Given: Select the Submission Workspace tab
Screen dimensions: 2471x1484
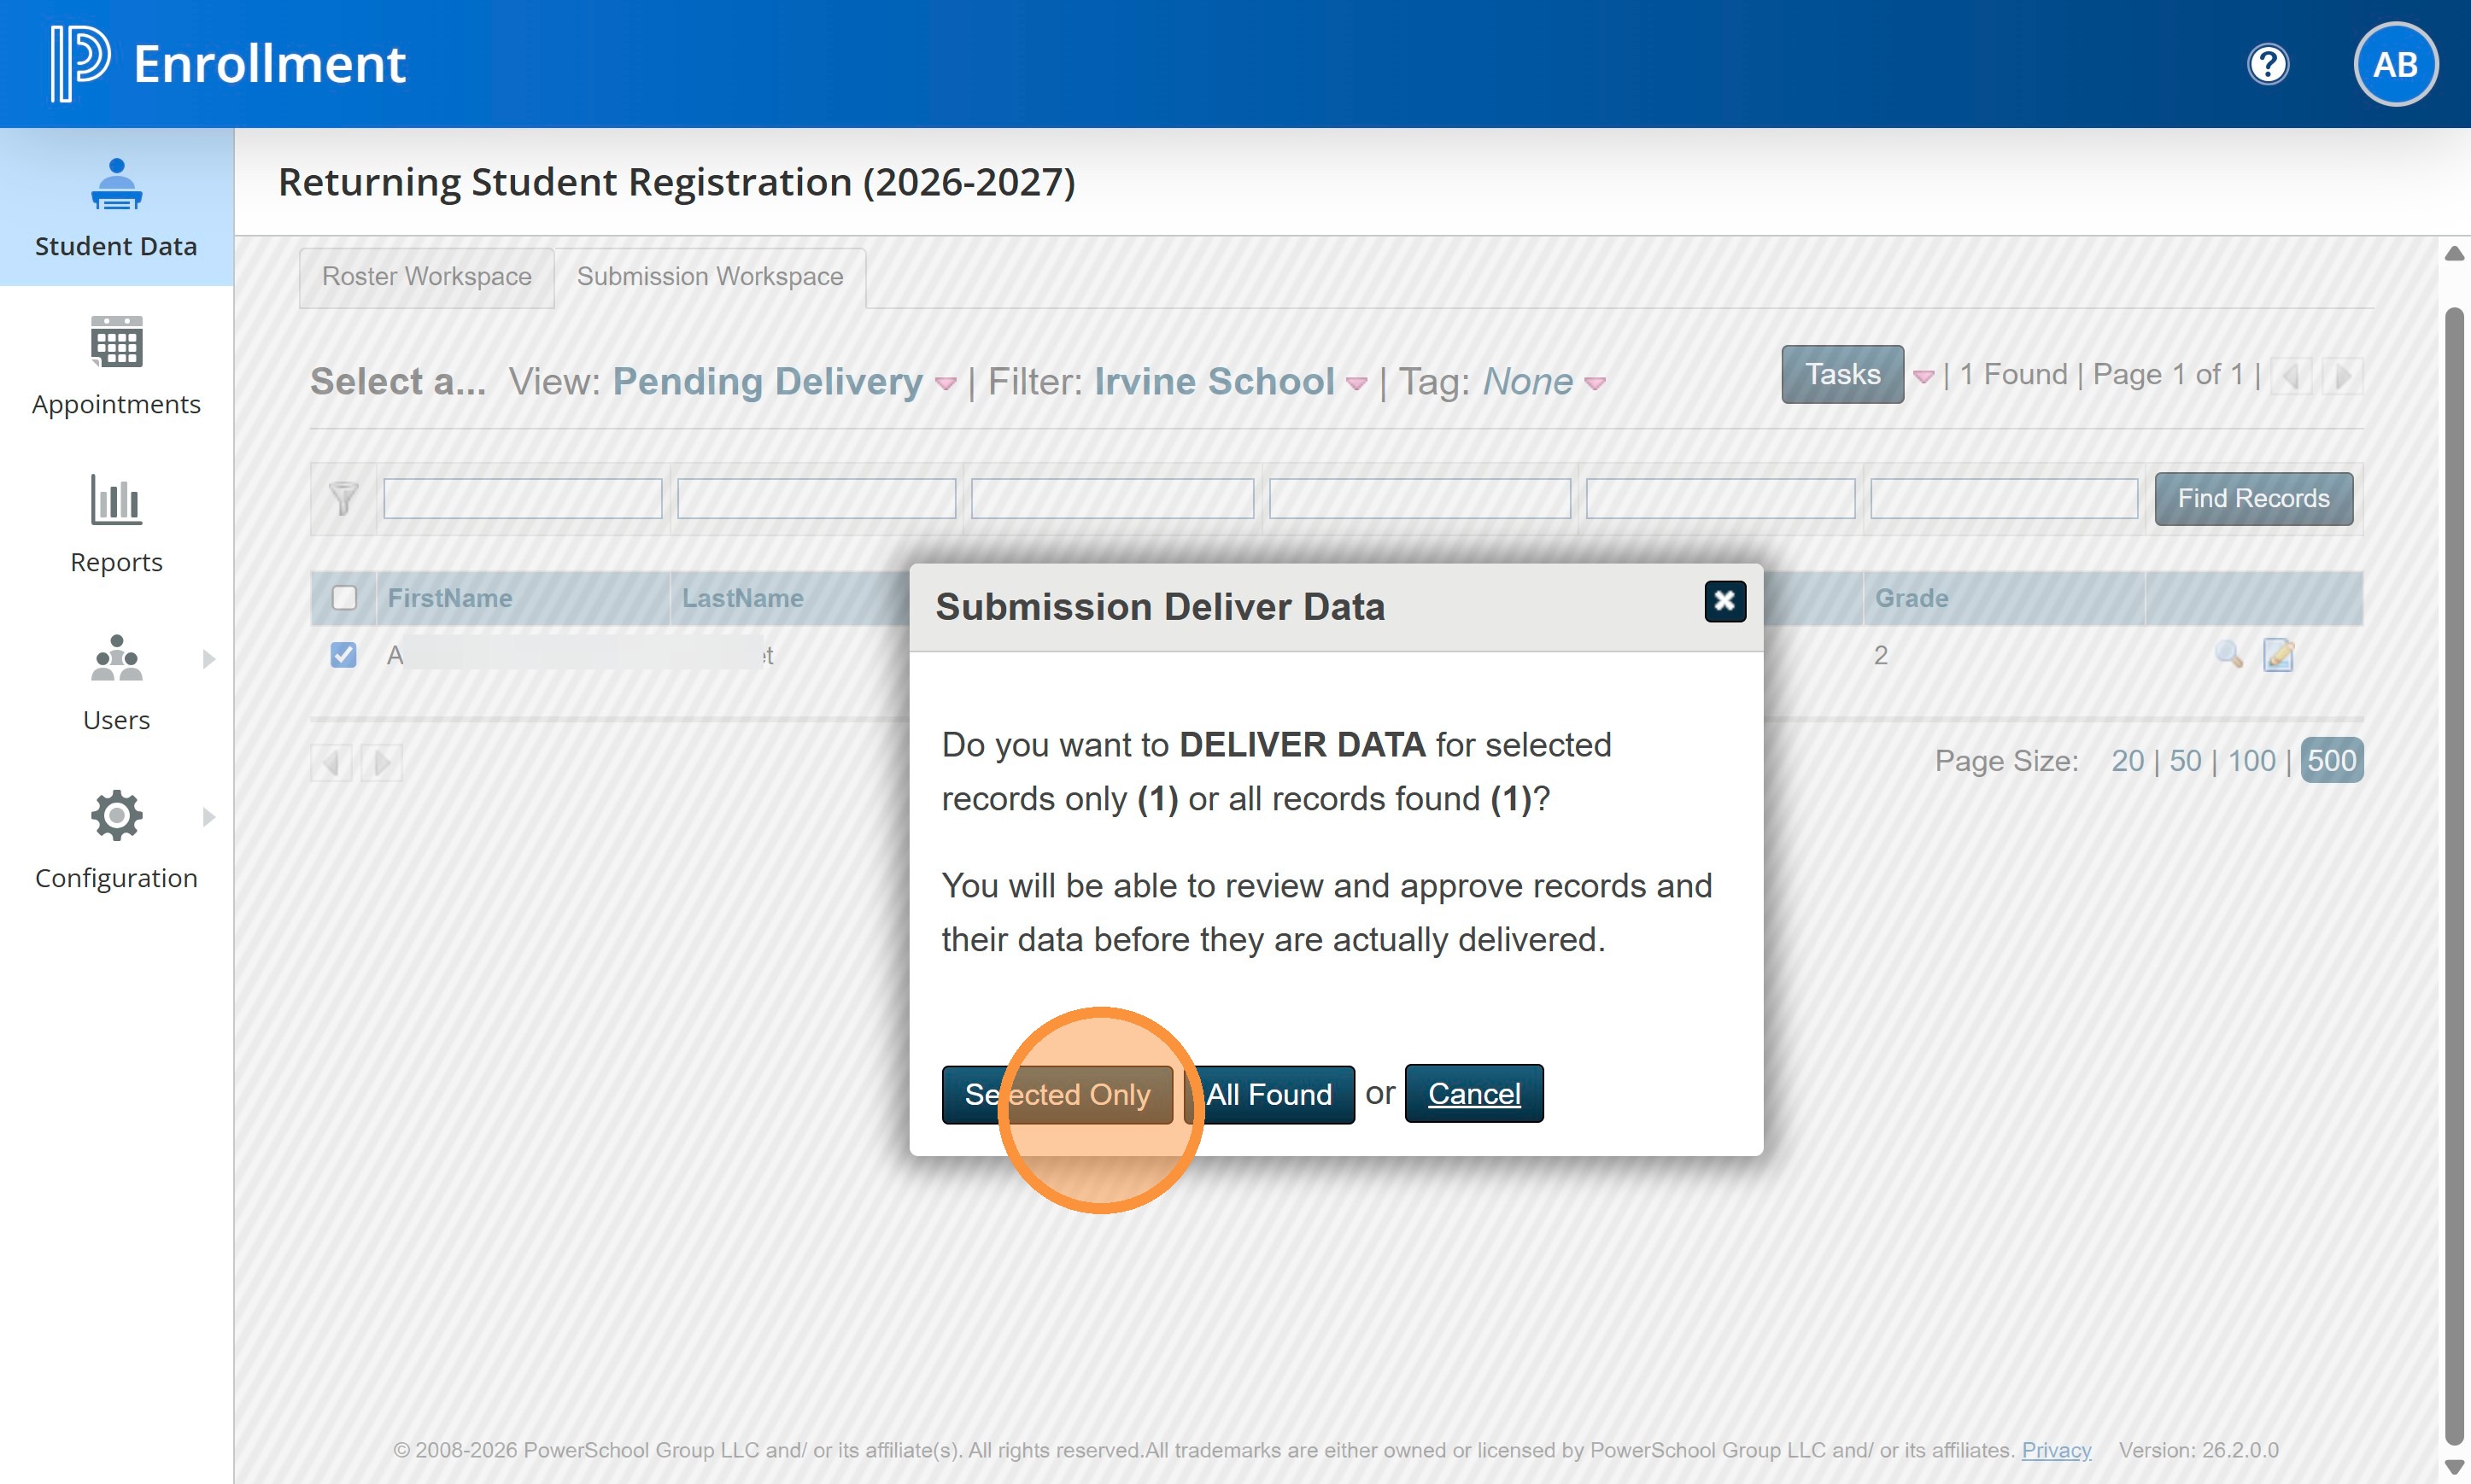Looking at the screenshot, I should 709,277.
